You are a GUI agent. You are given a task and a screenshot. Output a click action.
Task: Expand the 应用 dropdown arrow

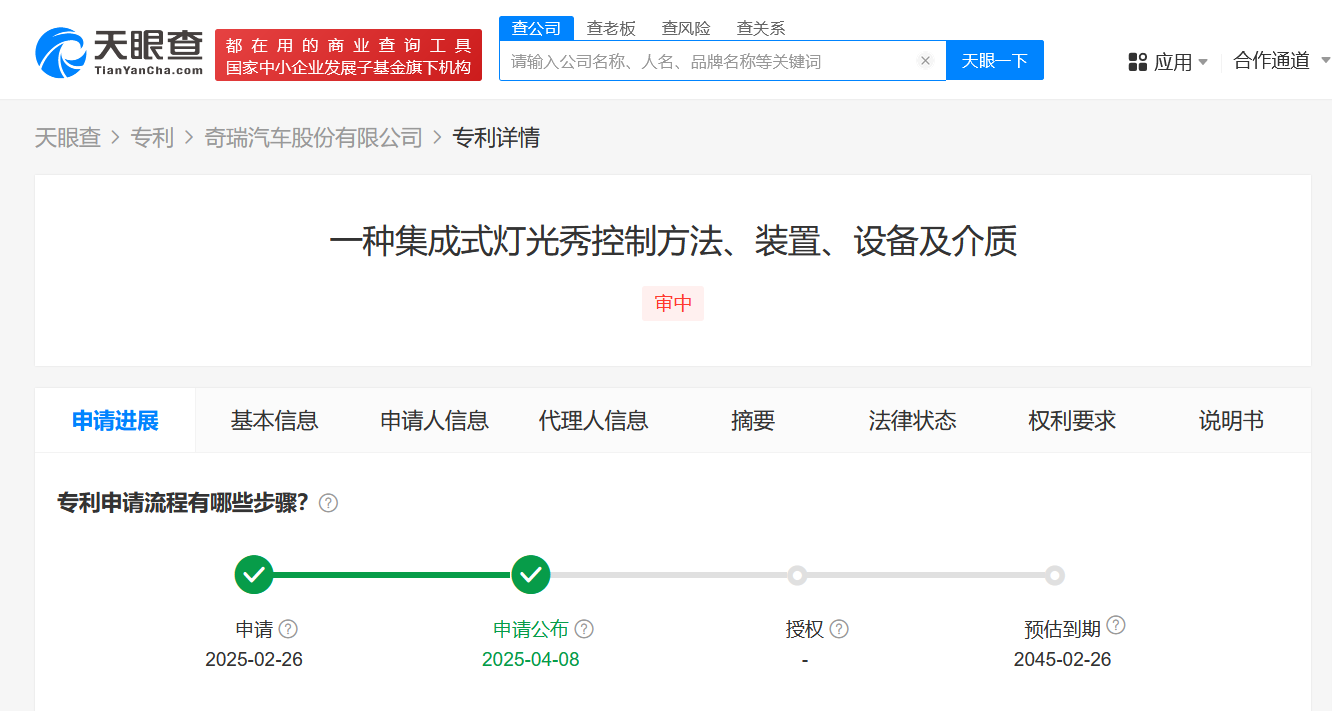coord(1203,62)
